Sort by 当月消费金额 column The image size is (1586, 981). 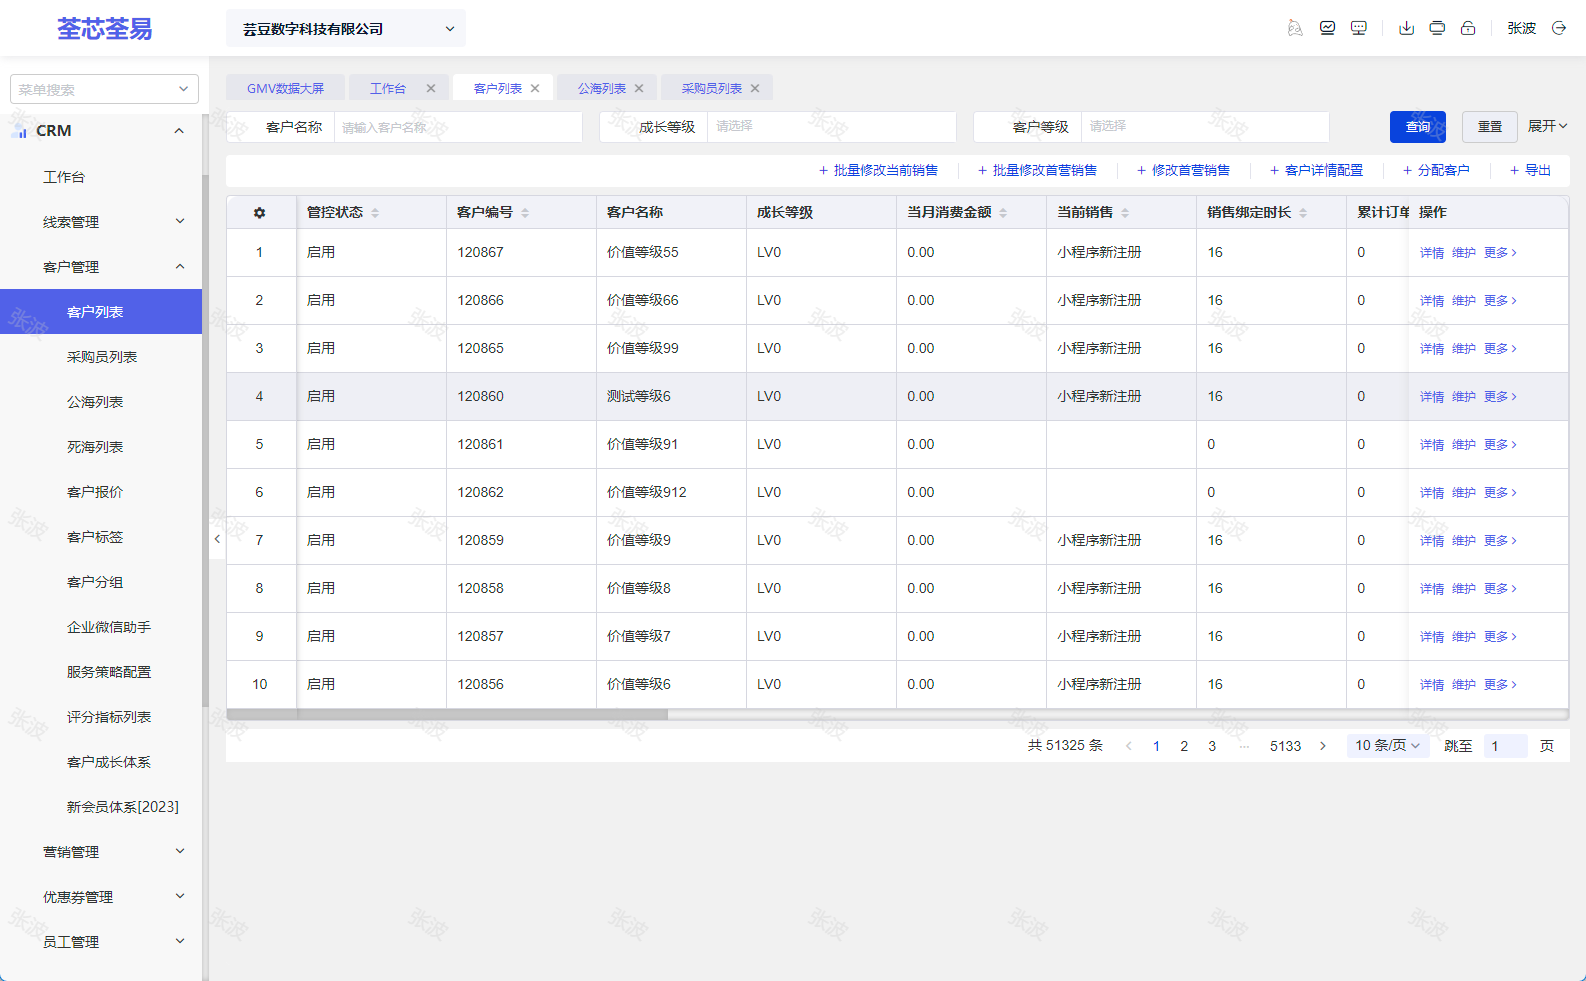pos(1003,213)
